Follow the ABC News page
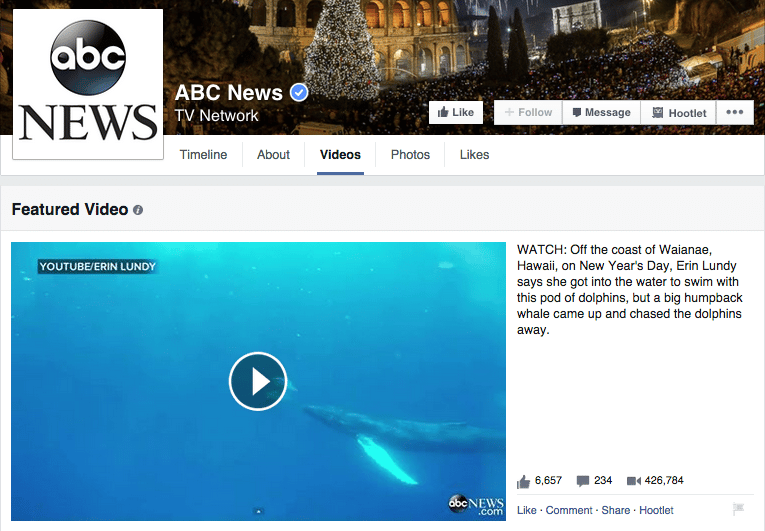 (528, 112)
